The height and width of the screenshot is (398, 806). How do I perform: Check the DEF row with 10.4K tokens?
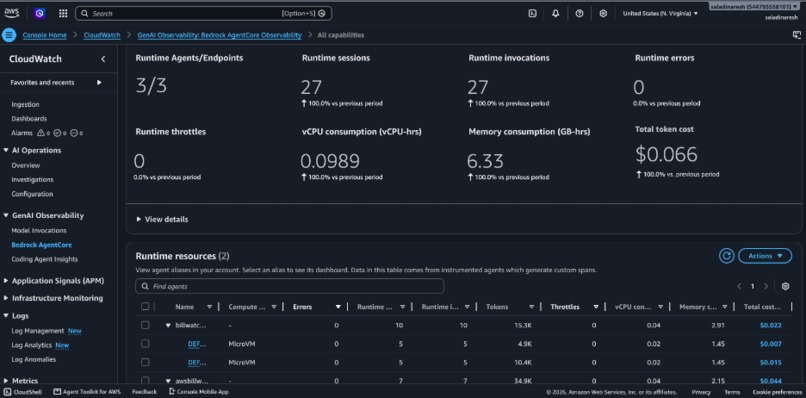click(145, 362)
